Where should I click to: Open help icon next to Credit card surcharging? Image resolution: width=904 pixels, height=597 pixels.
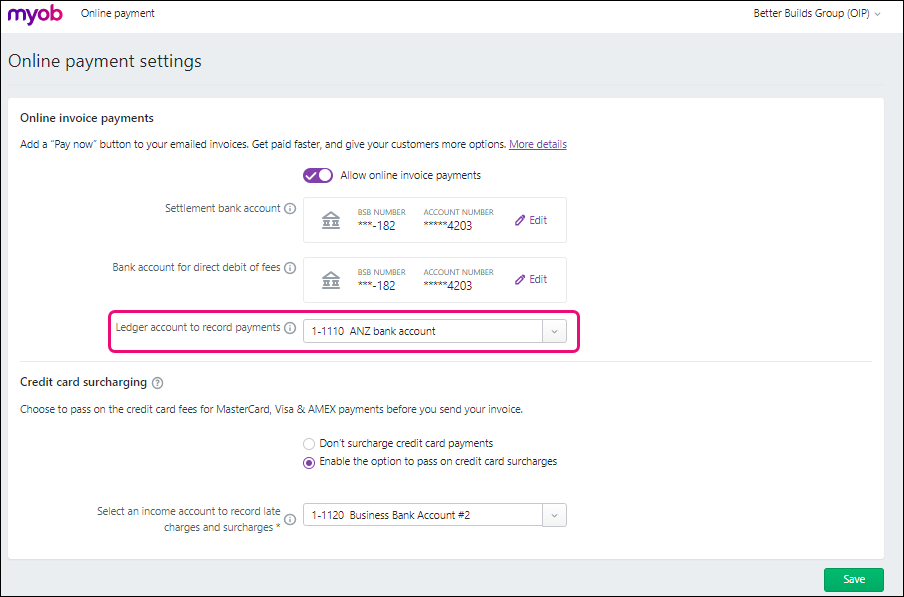point(158,383)
